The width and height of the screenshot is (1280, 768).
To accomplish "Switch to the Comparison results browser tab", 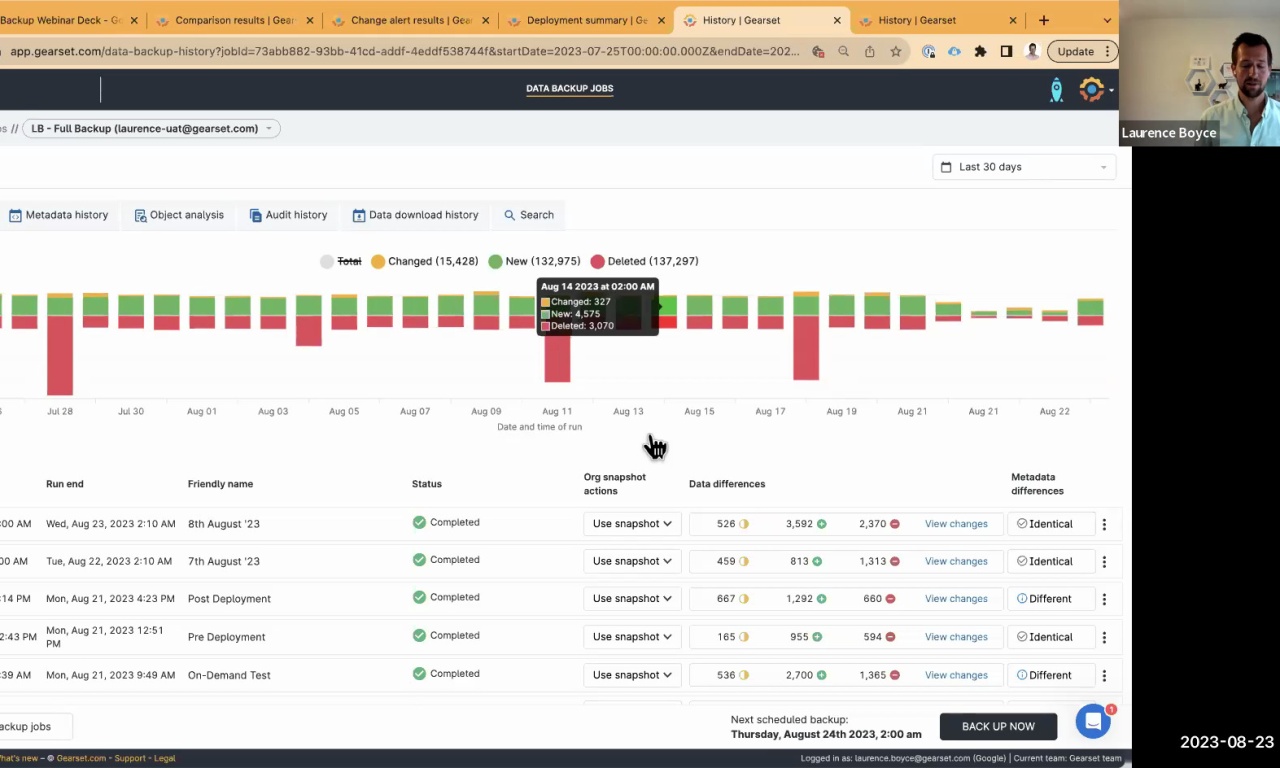I will click(235, 20).
